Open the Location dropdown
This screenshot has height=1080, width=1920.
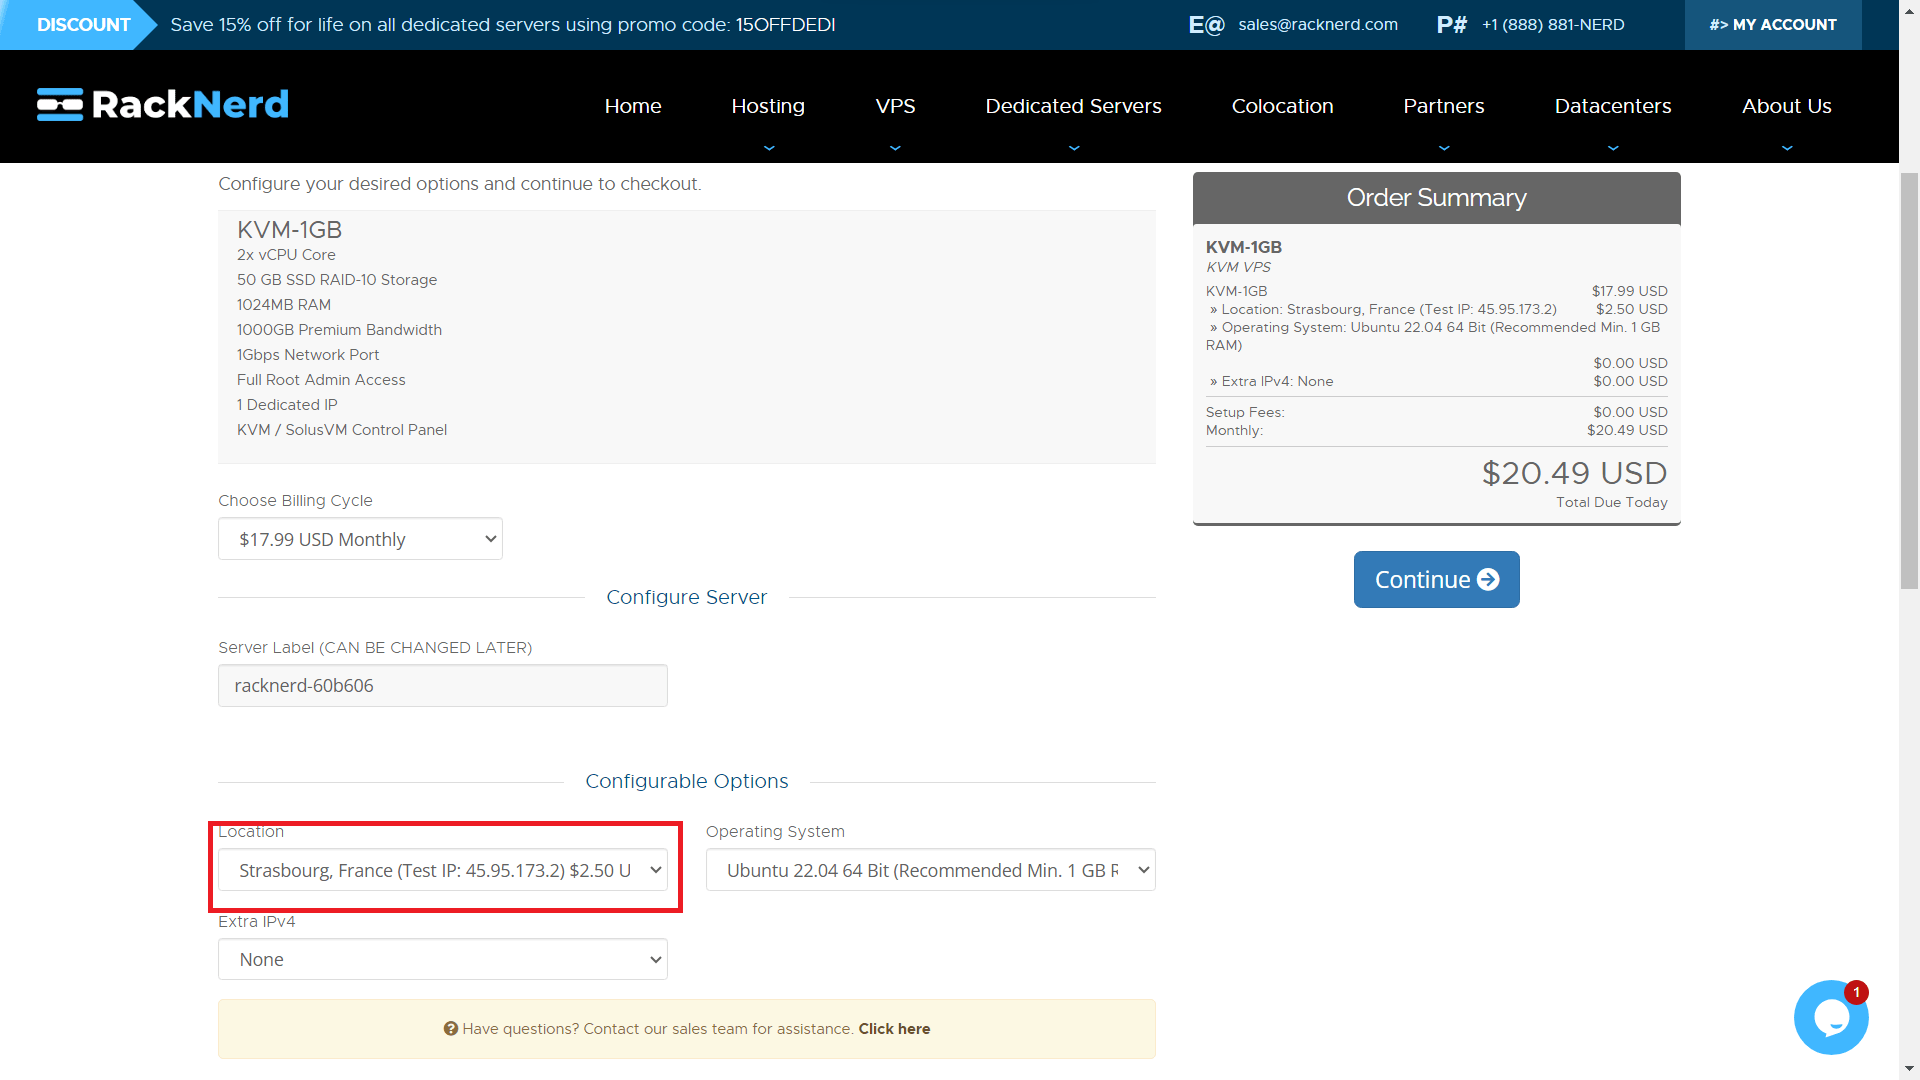click(443, 870)
